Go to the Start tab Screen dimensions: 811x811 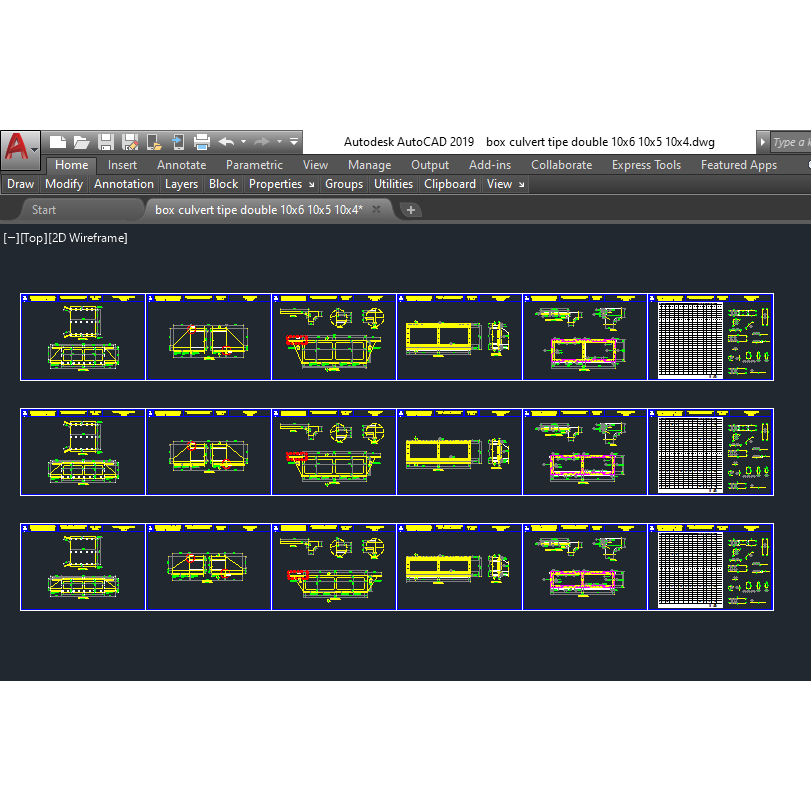coord(44,210)
